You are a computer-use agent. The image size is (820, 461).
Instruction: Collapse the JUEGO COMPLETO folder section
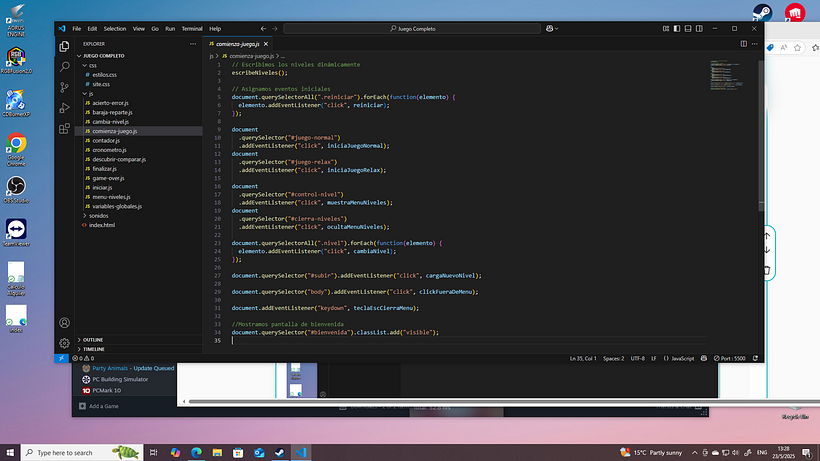pyautogui.click(x=104, y=56)
